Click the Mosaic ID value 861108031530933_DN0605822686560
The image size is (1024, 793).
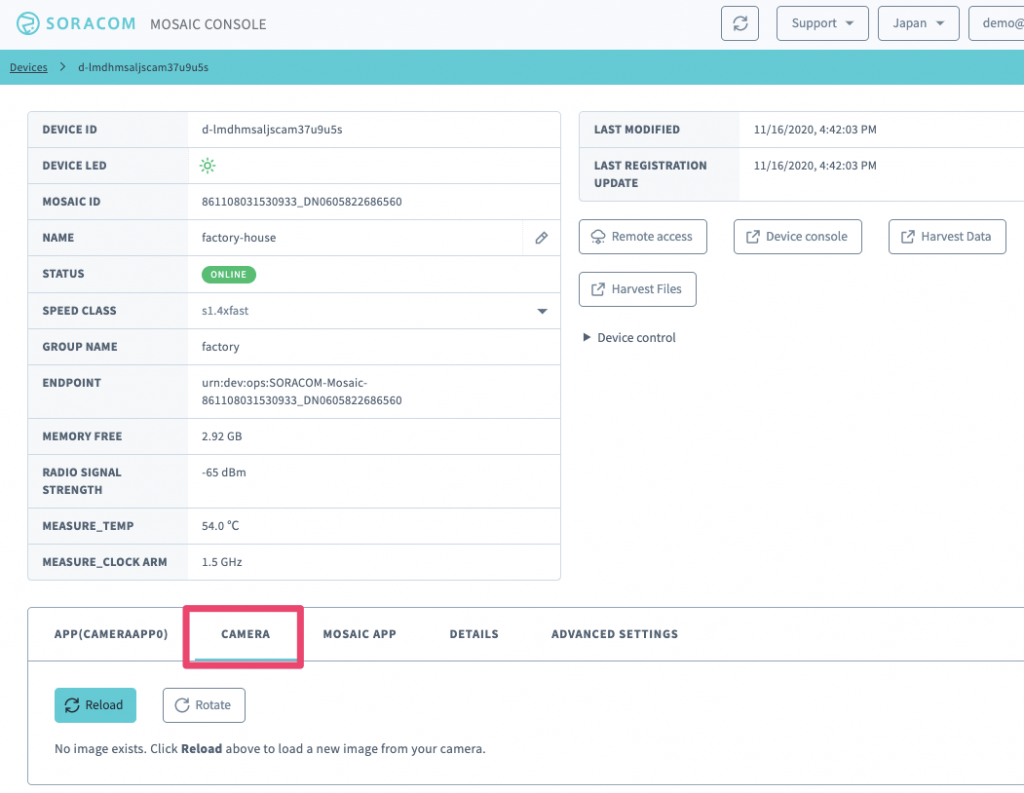click(x=302, y=202)
